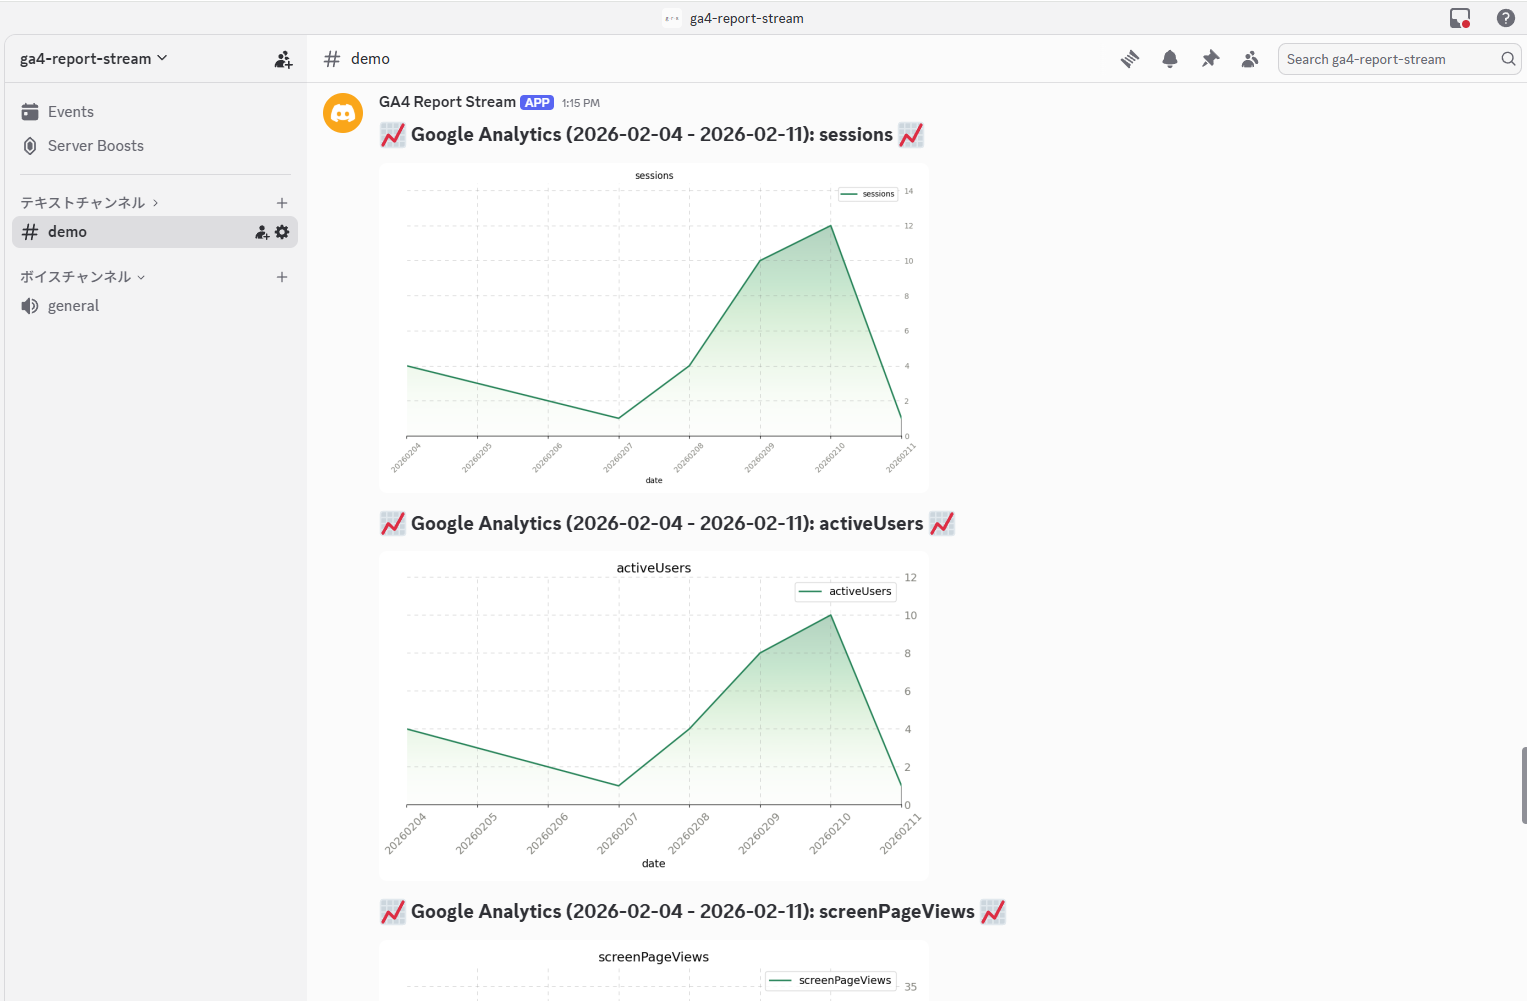The width and height of the screenshot is (1527, 1001).
Task: Click the speaker icon of general channel
Action: 30,306
